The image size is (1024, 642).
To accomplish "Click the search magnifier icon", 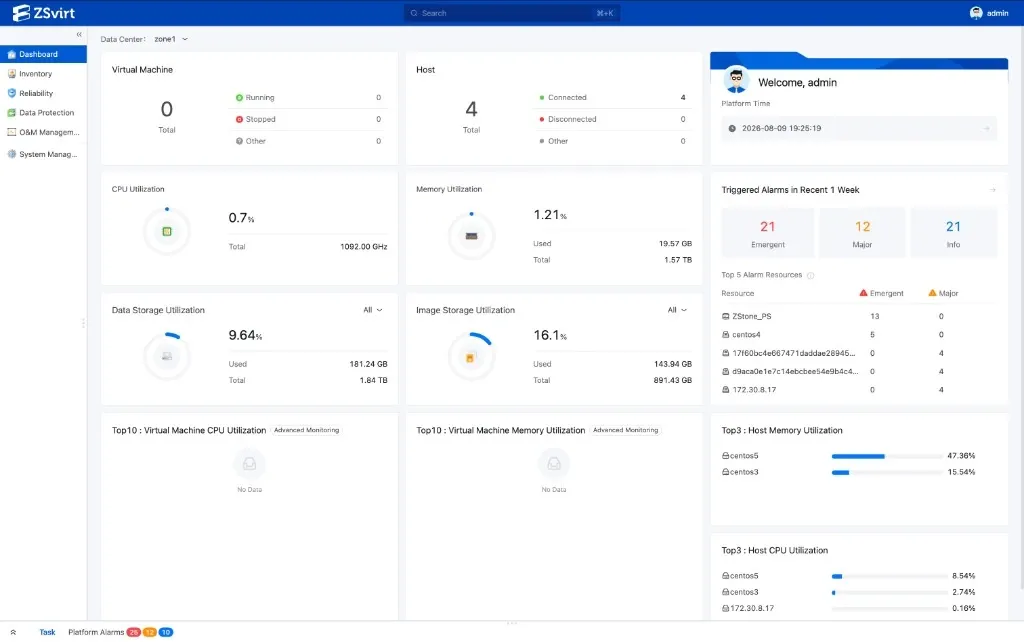I will pos(413,13).
